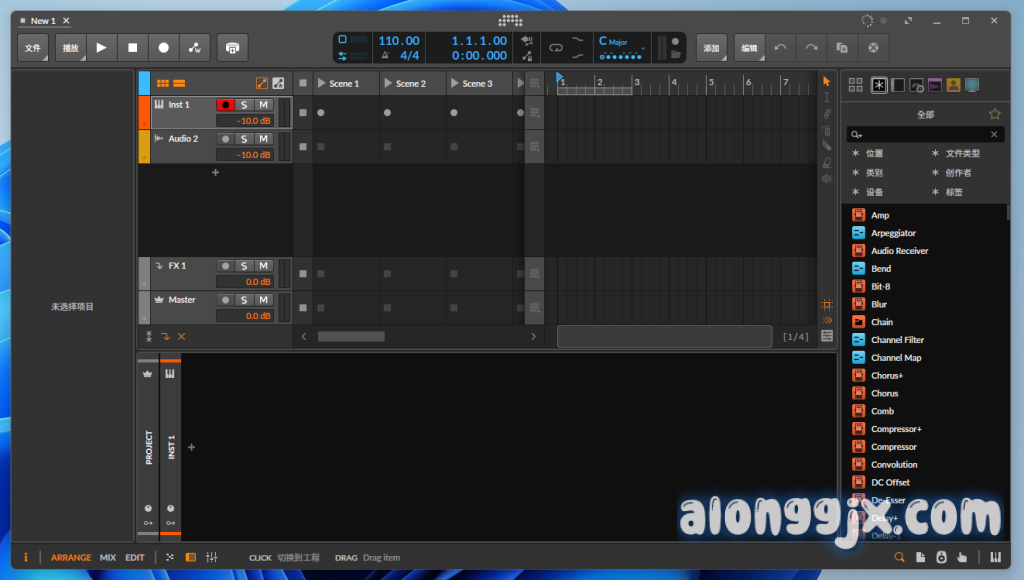Screen dimensions: 1024x580
Task: Switch to the MIX view tab
Action: pyautogui.click(x=108, y=557)
